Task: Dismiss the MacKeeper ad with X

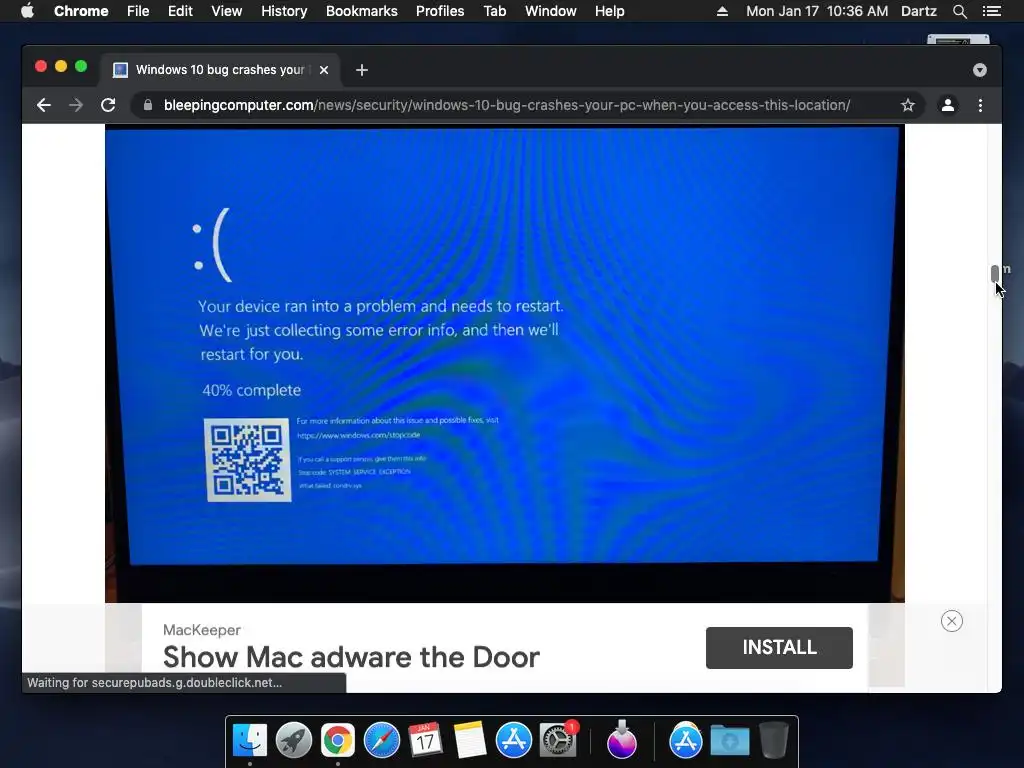Action: pyautogui.click(x=952, y=621)
